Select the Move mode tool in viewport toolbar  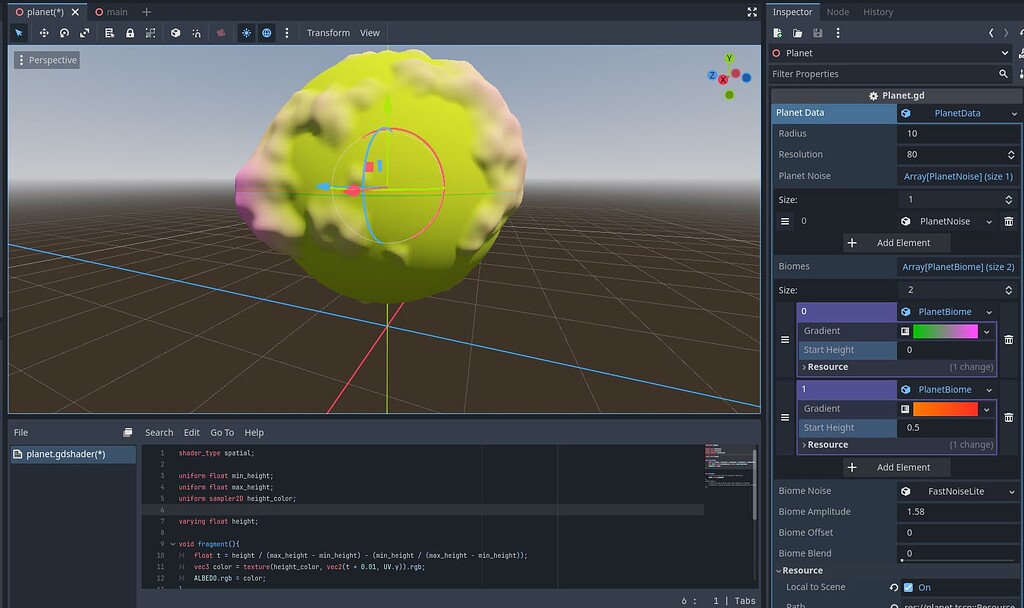pyautogui.click(x=44, y=33)
